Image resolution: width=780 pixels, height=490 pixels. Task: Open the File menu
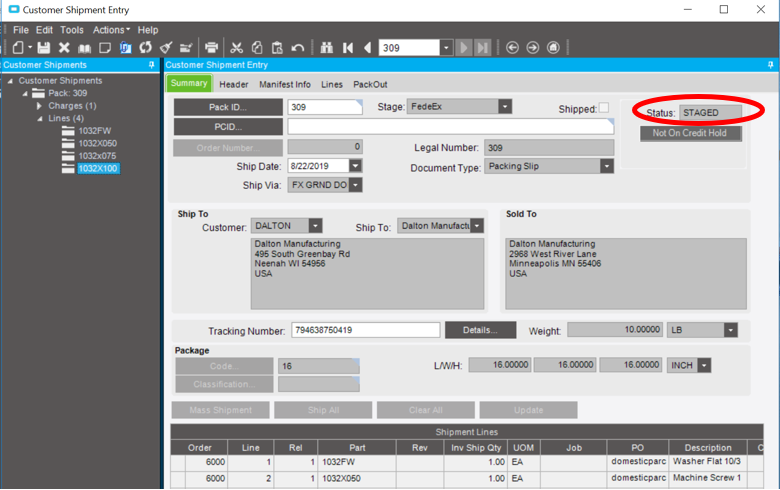20,30
